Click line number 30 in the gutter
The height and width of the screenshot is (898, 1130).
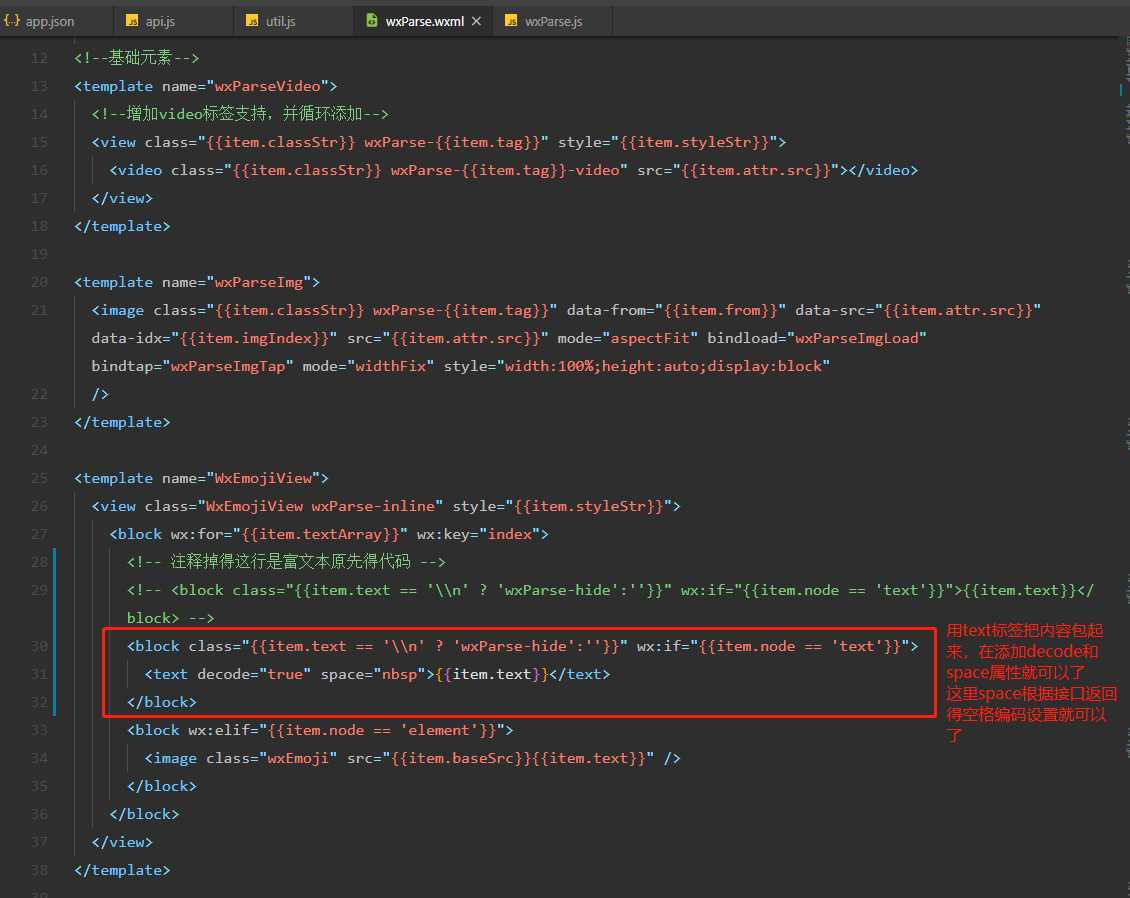39,646
